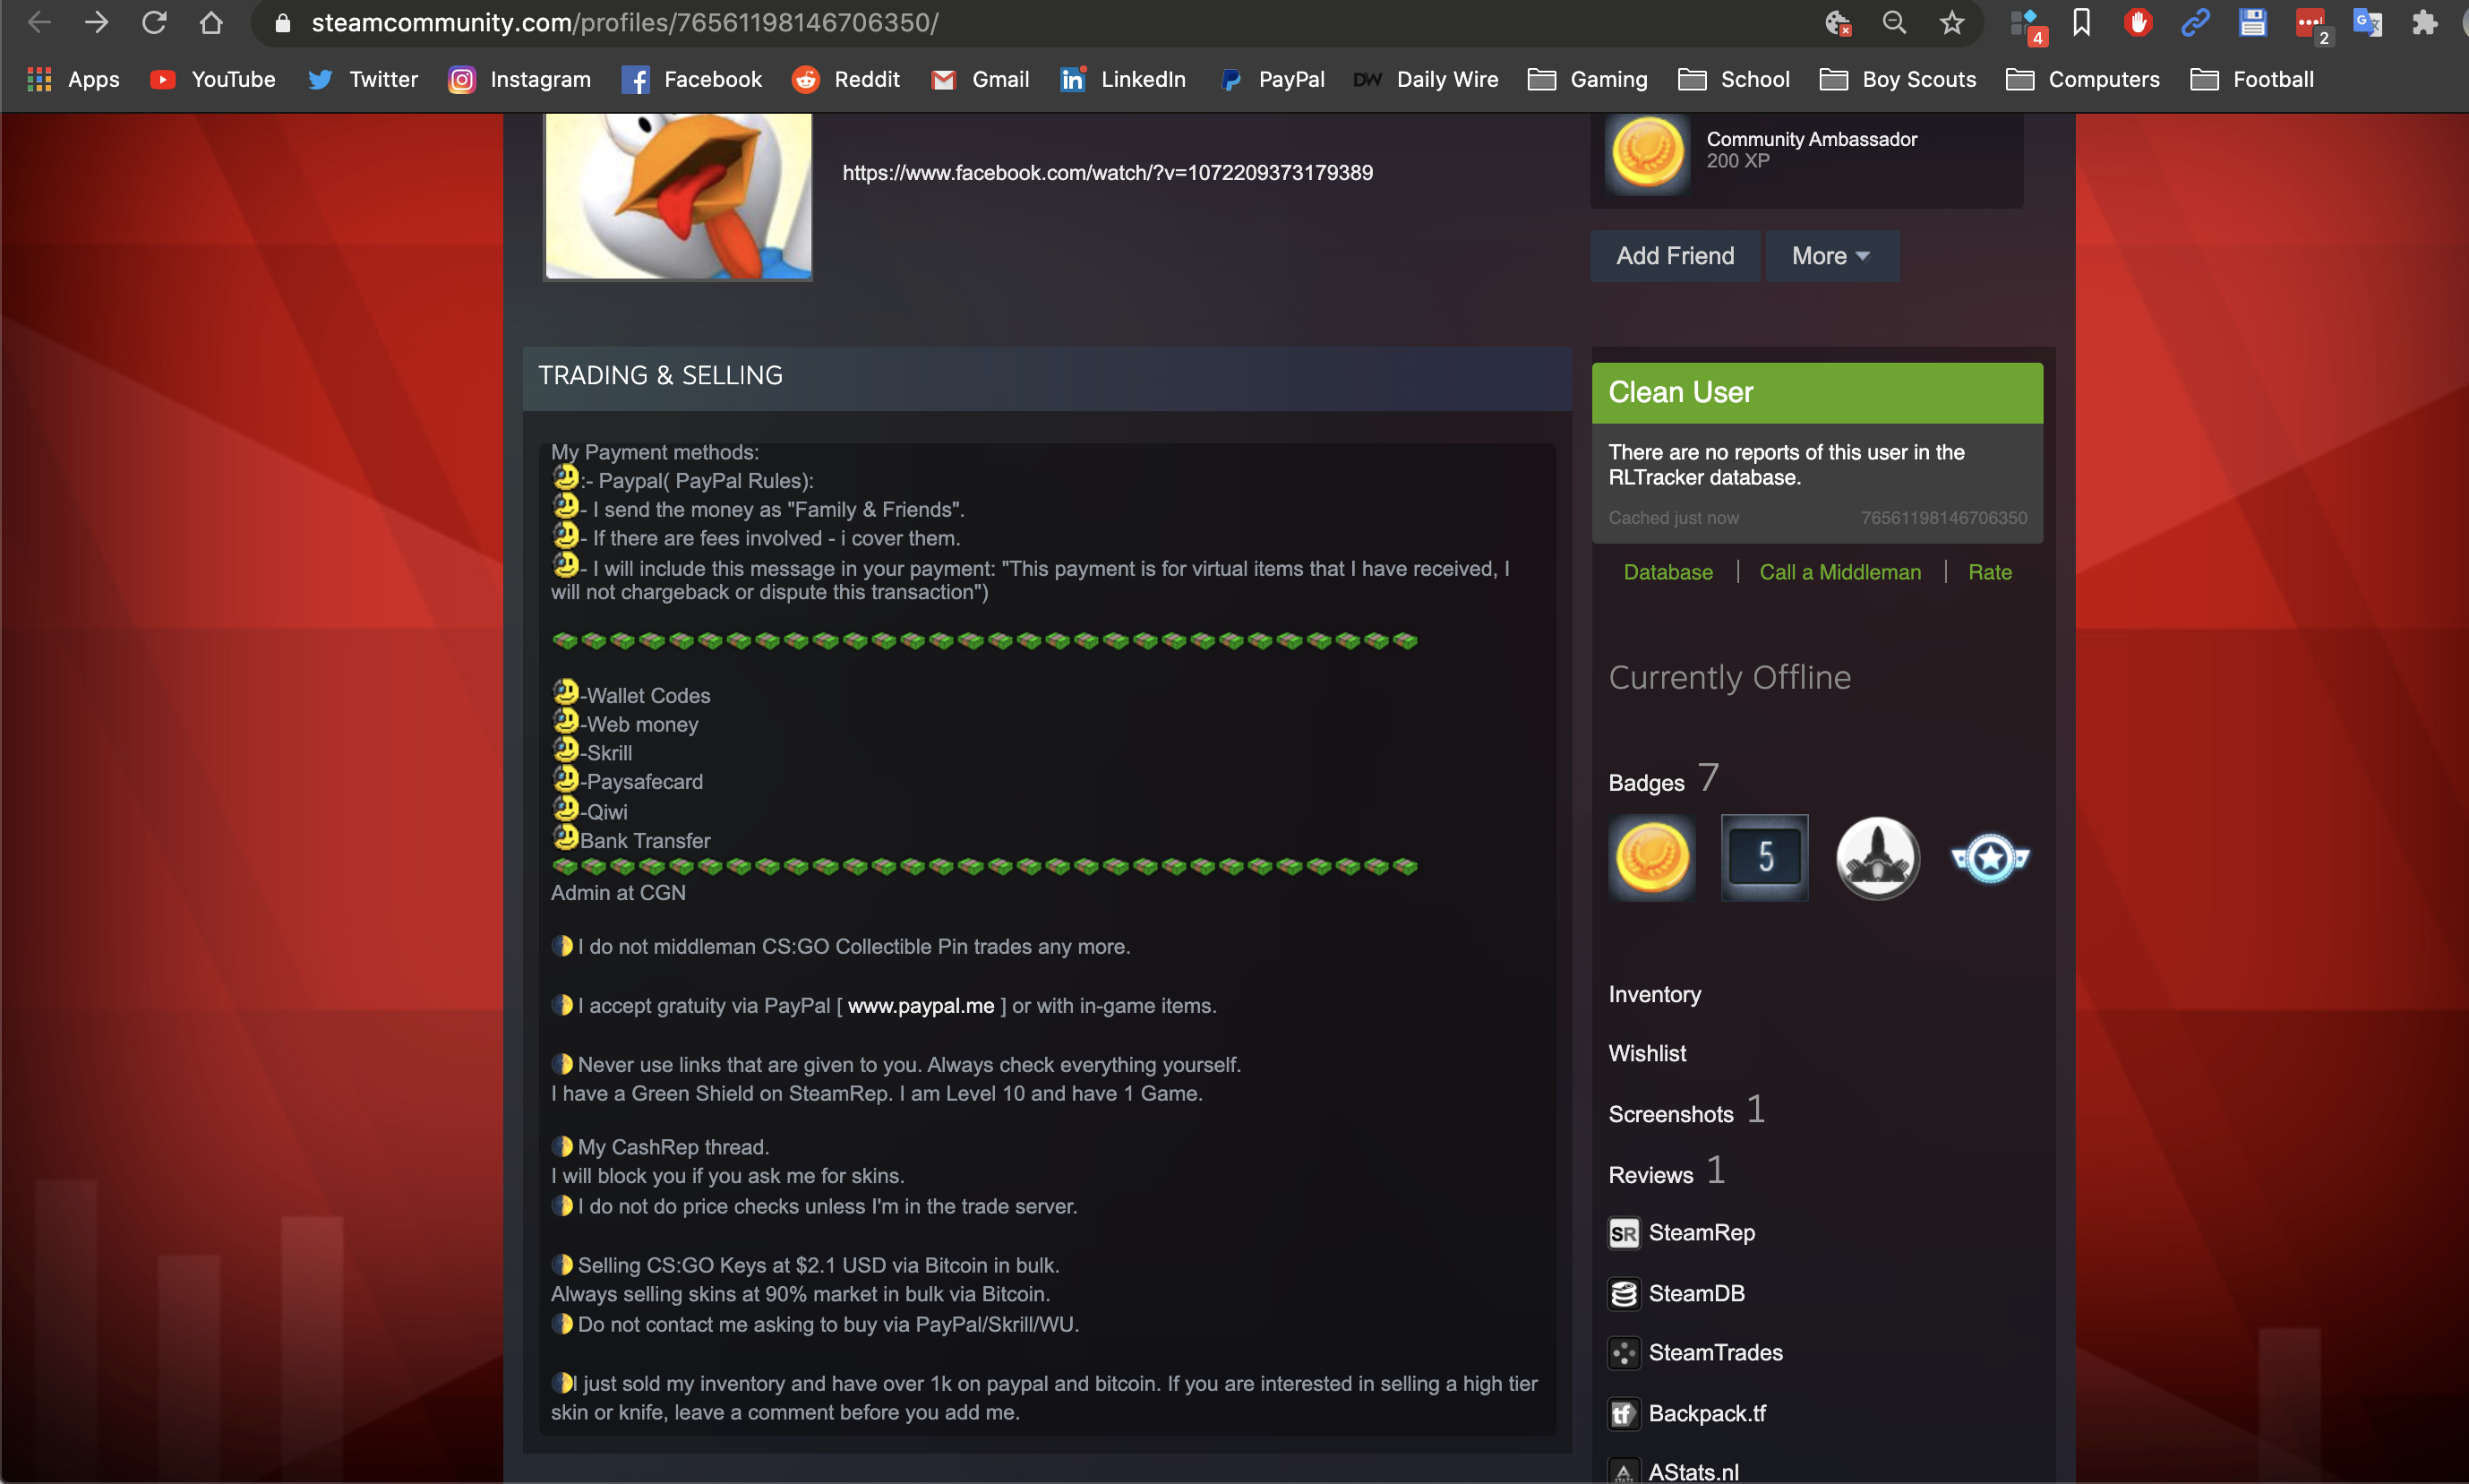Open the Daily Wire bookmark
The width and height of the screenshot is (2469, 1484).
(x=1426, y=79)
